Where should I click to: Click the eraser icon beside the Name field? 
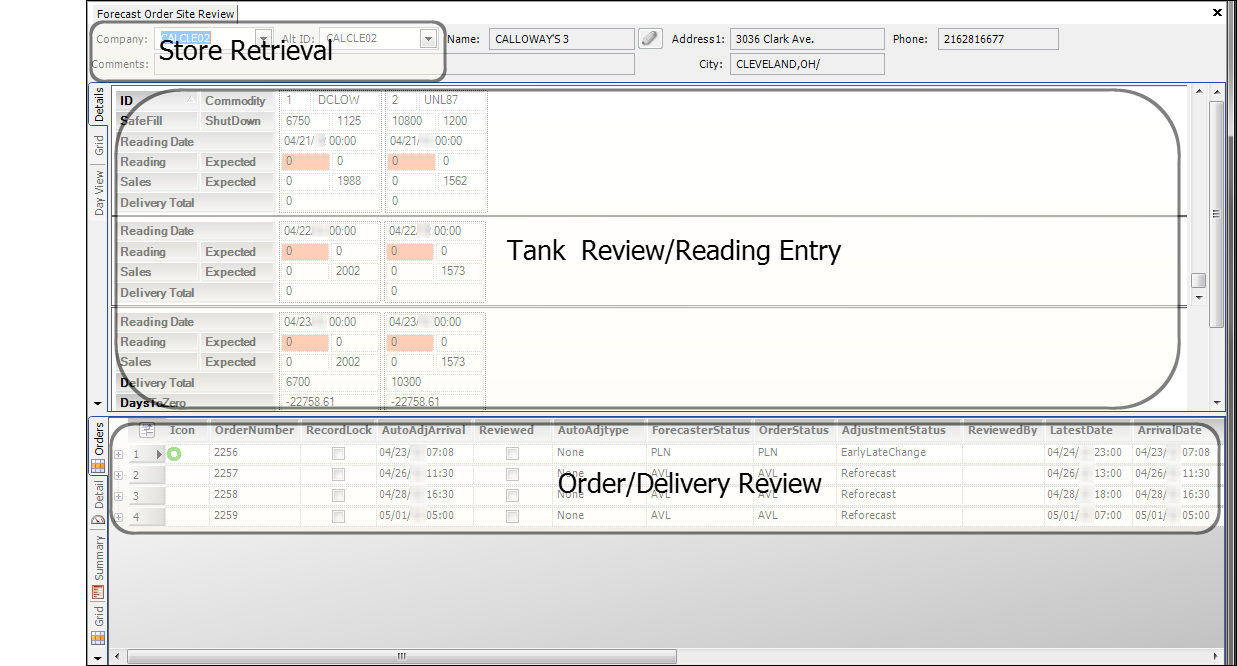click(x=650, y=39)
